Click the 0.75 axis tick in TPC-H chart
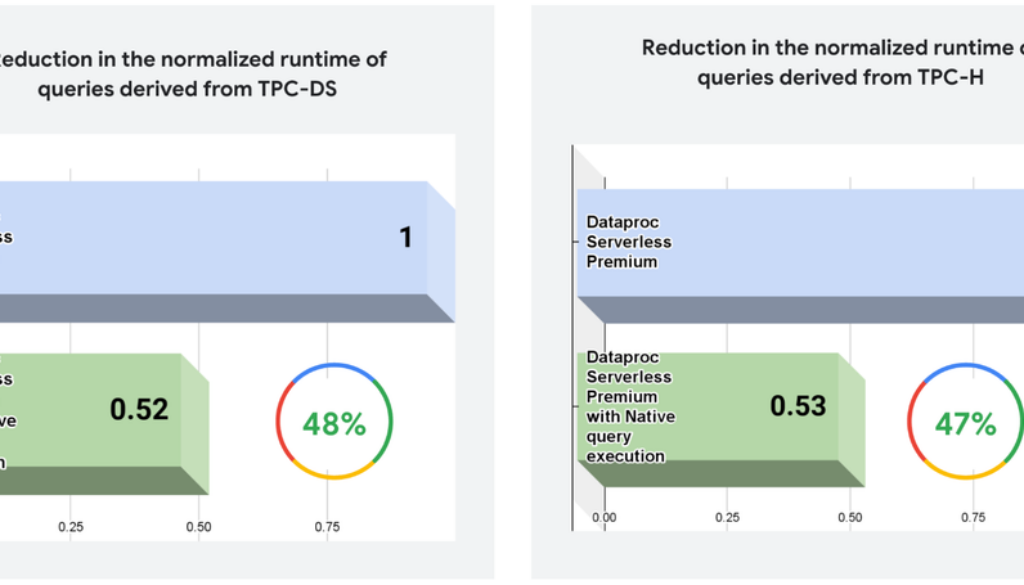The width and height of the screenshot is (1024, 585). (x=972, y=518)
